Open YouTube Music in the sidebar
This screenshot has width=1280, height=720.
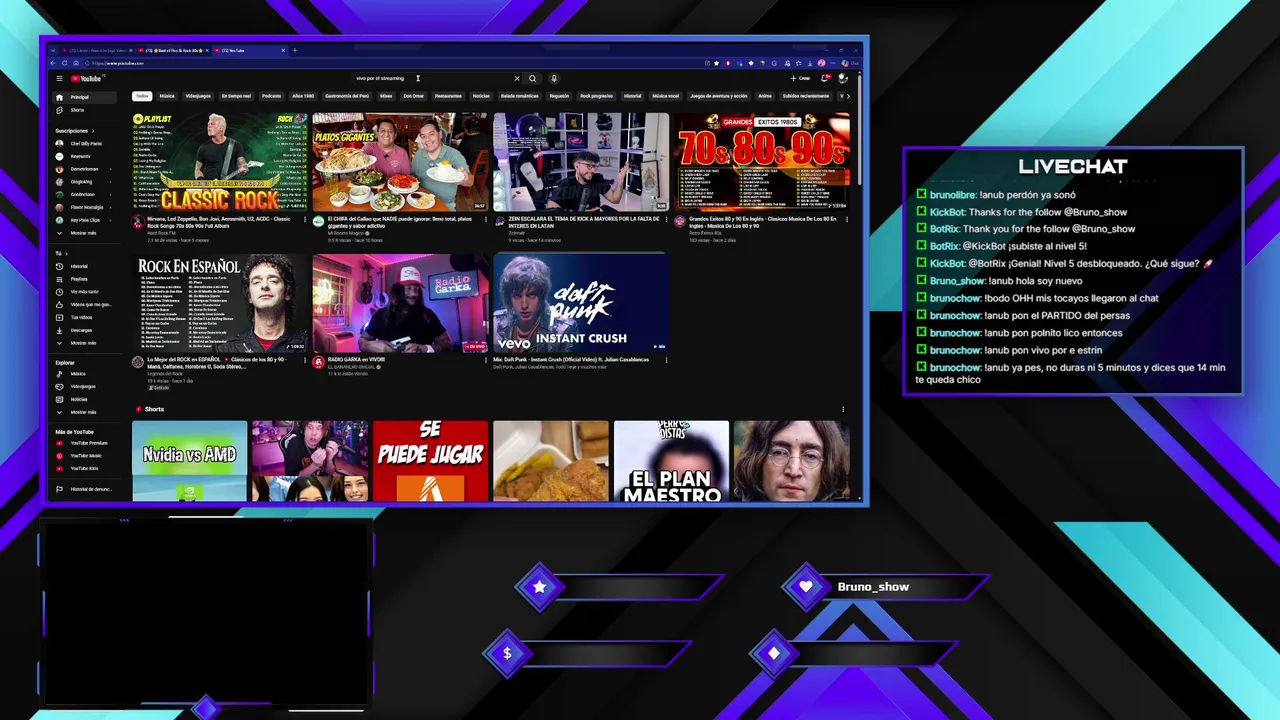tap(84, 456)
